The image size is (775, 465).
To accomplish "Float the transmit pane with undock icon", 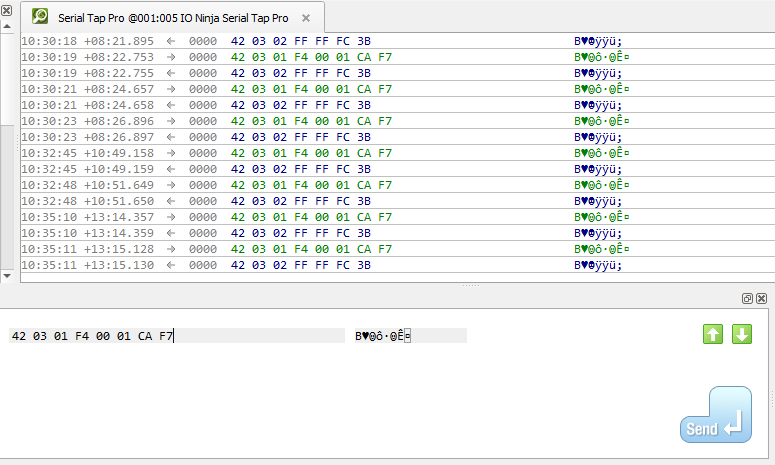I will (x=747, y=298).
